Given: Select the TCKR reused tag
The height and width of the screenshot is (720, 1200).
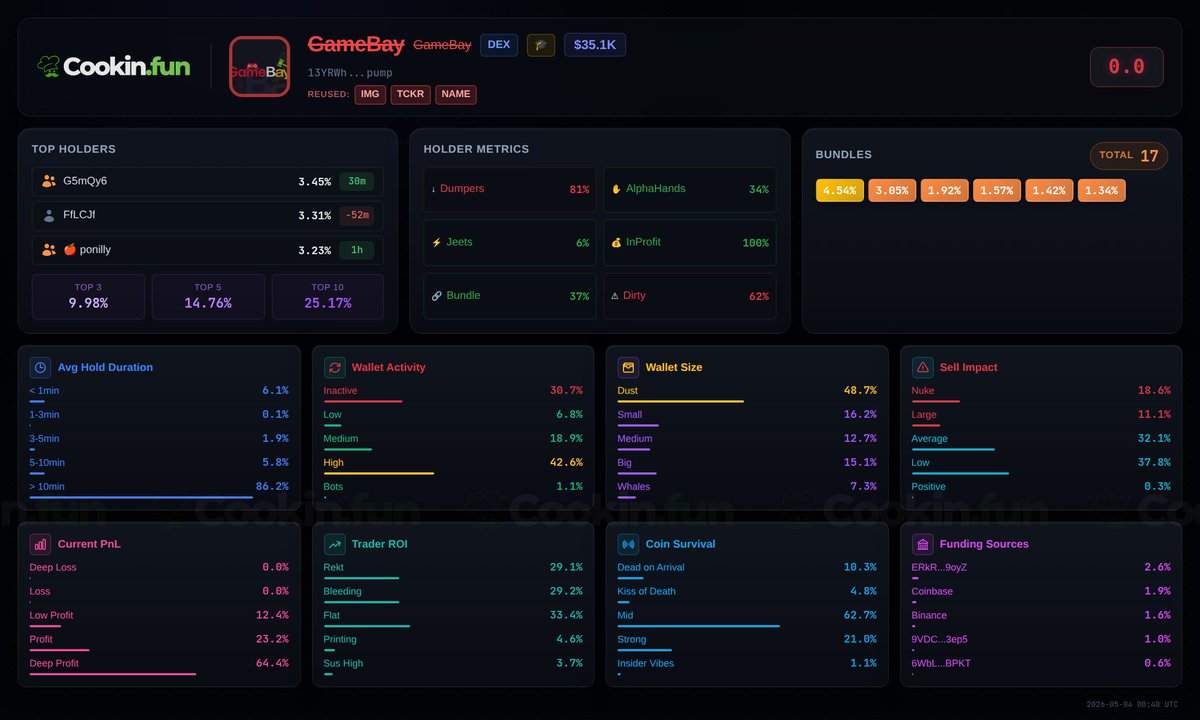Looking at the screenshot, I should click(410, 94).
